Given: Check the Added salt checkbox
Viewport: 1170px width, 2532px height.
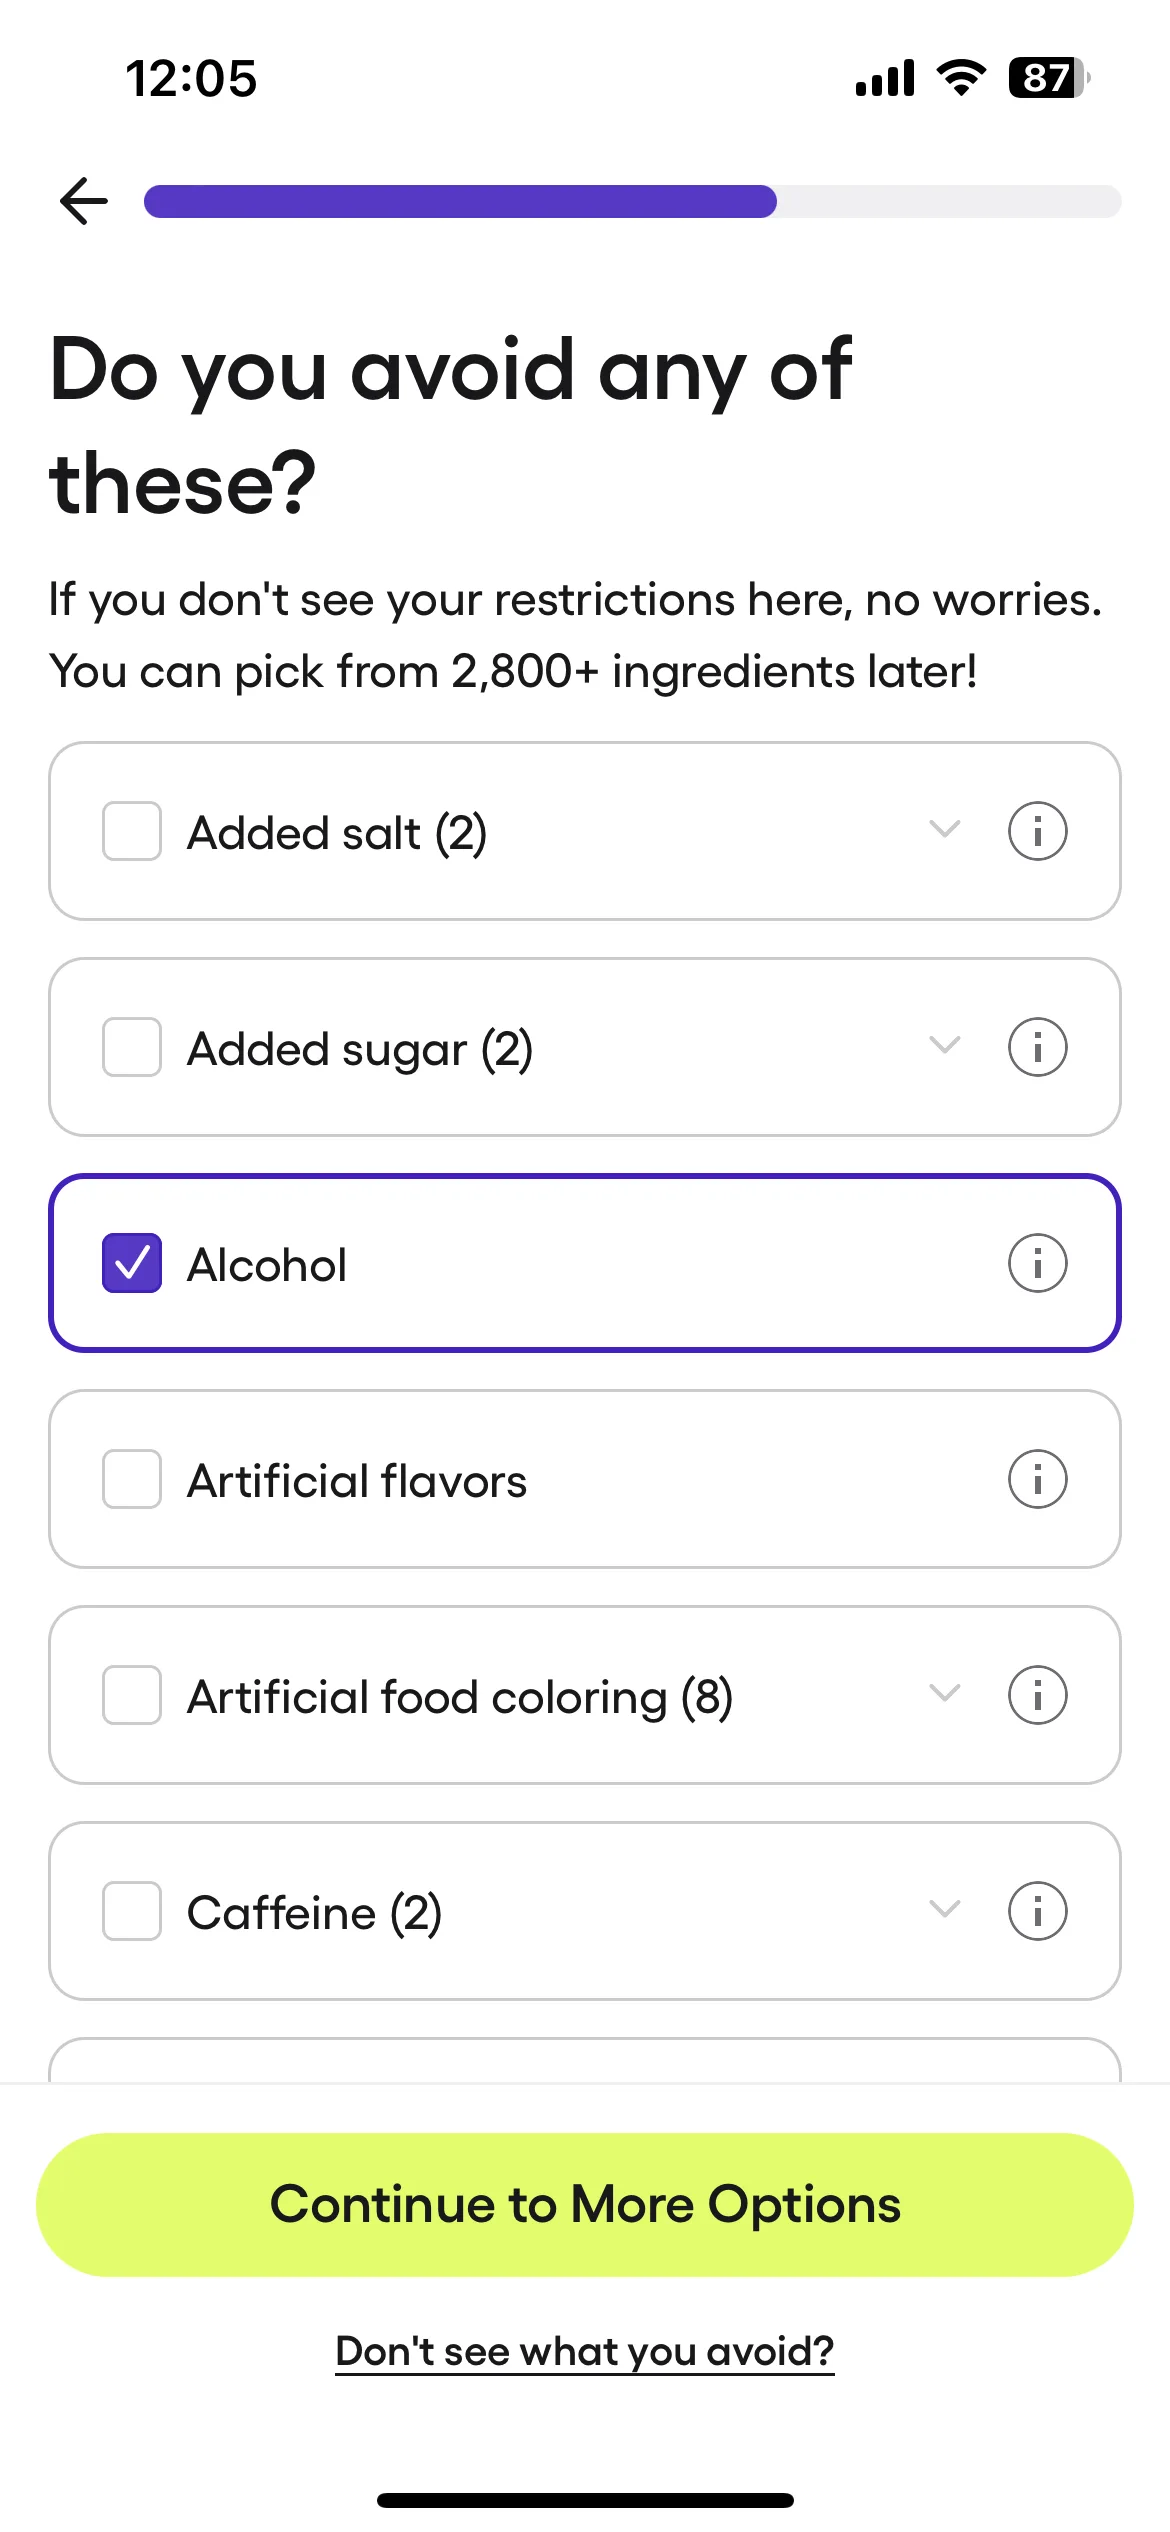Looking at the screenshot, I should click(132, 831).
